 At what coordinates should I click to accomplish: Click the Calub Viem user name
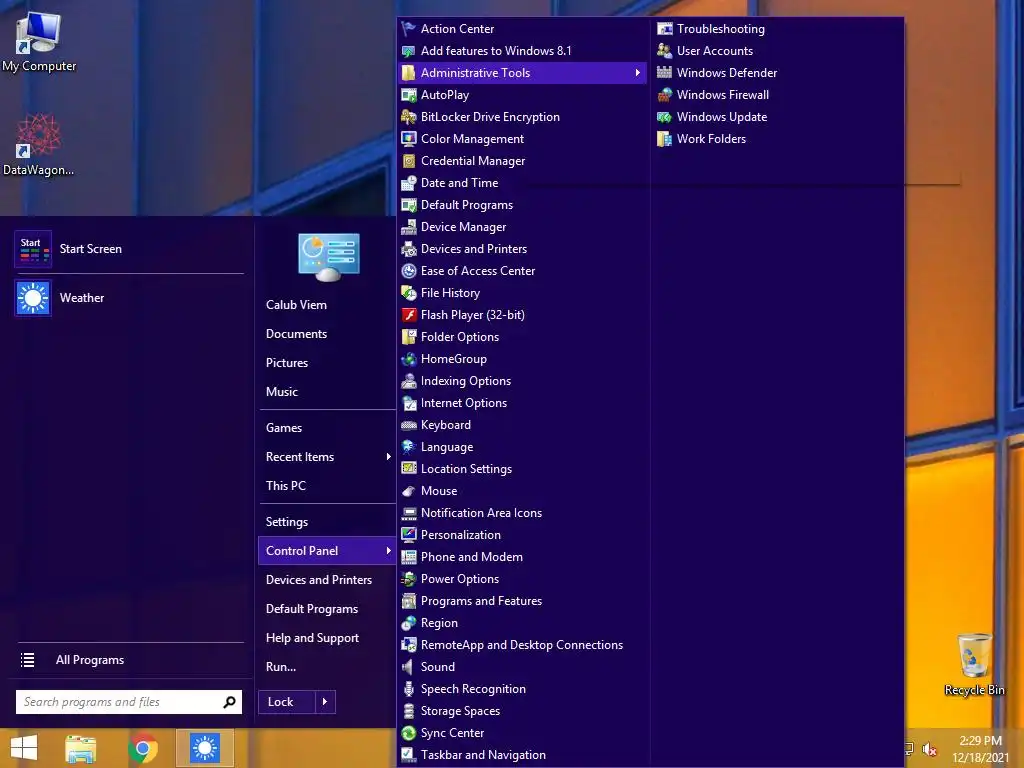[296, 305]
